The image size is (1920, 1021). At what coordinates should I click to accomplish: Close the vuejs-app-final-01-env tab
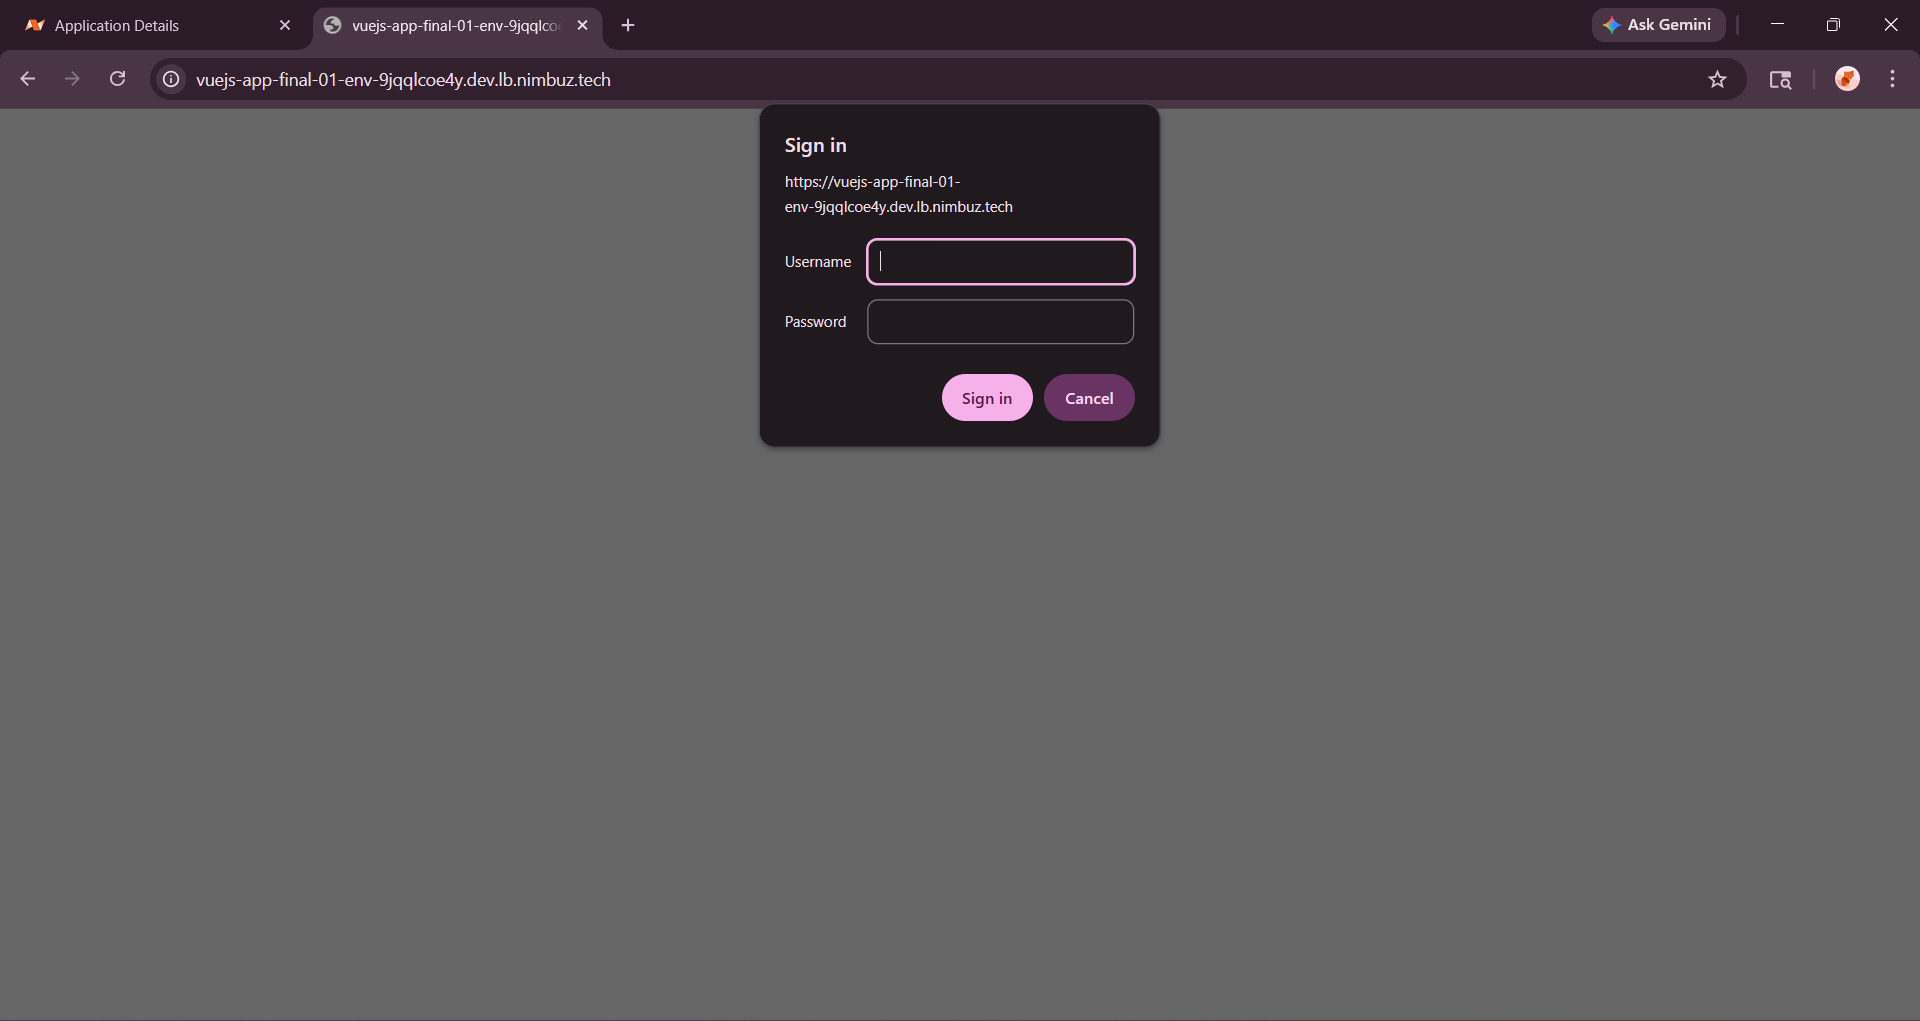point(583,25)
